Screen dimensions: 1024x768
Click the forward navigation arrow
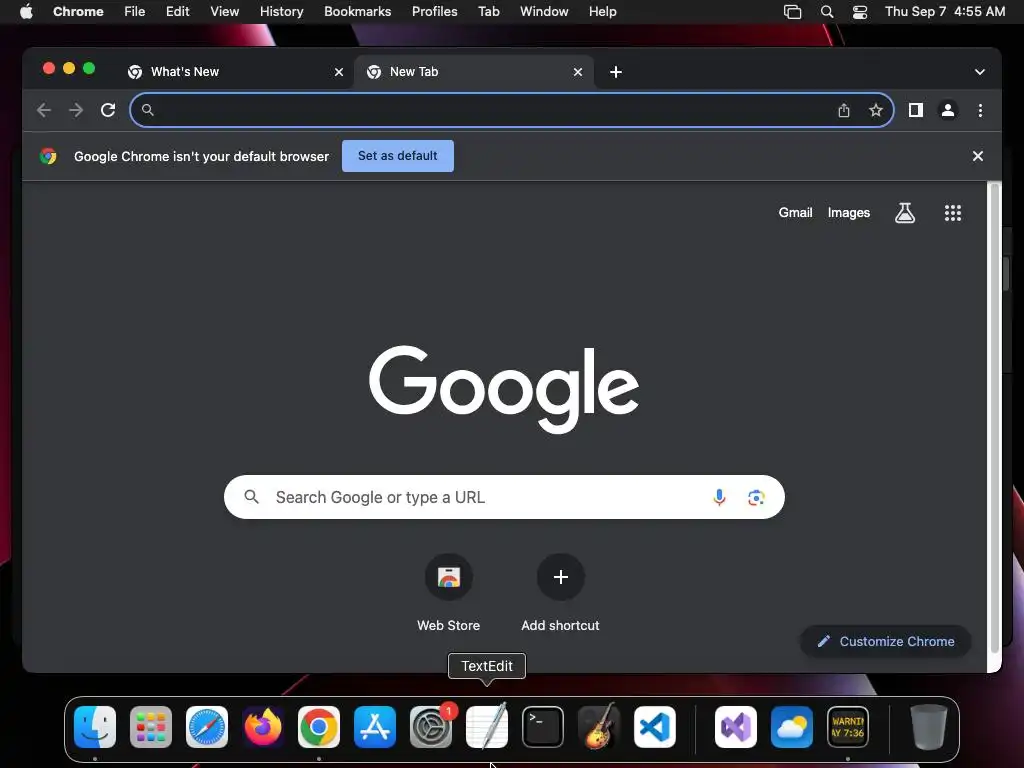pyautogui.click(x=76, y=110)
